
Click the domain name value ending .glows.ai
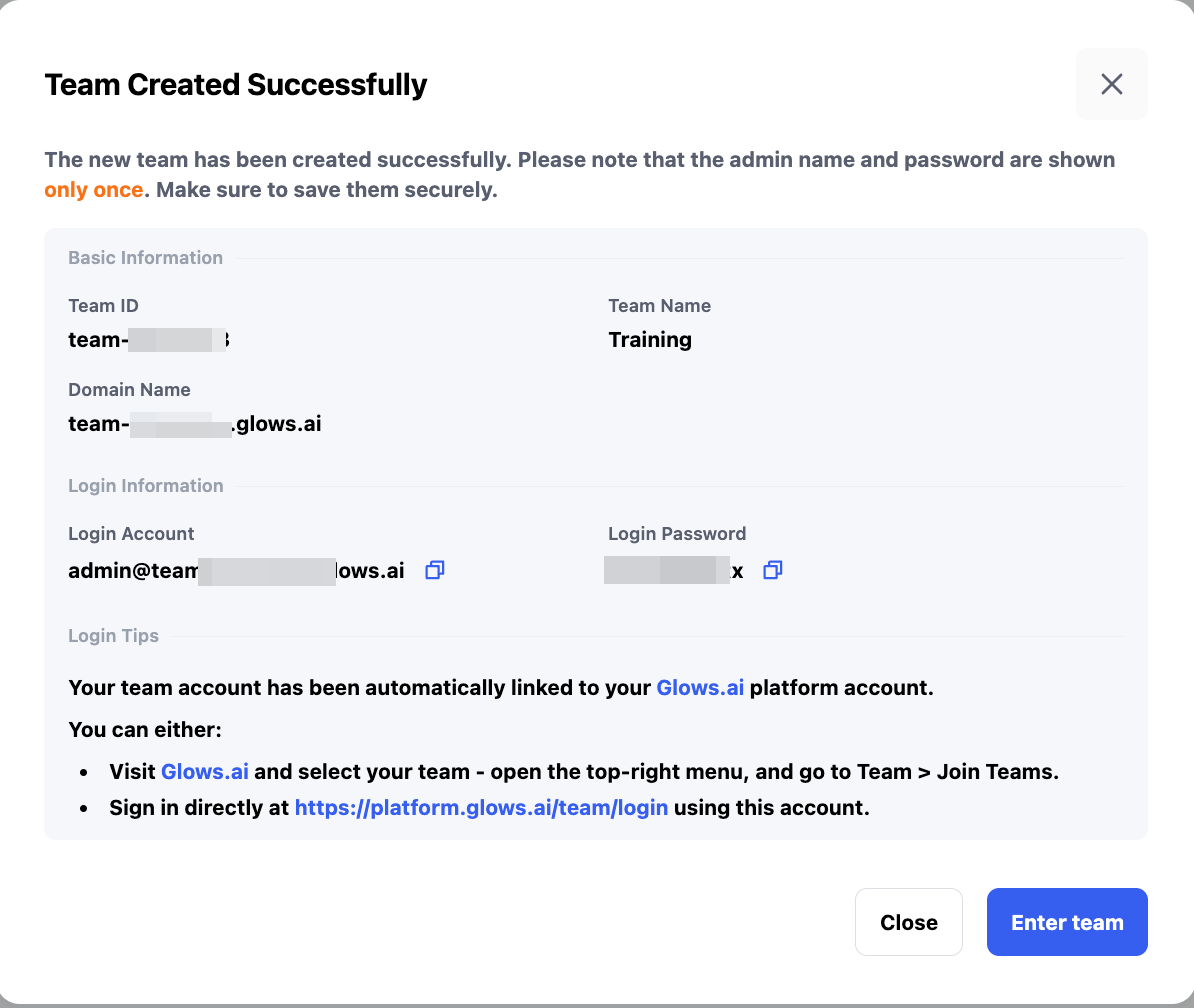coord(194,424)
